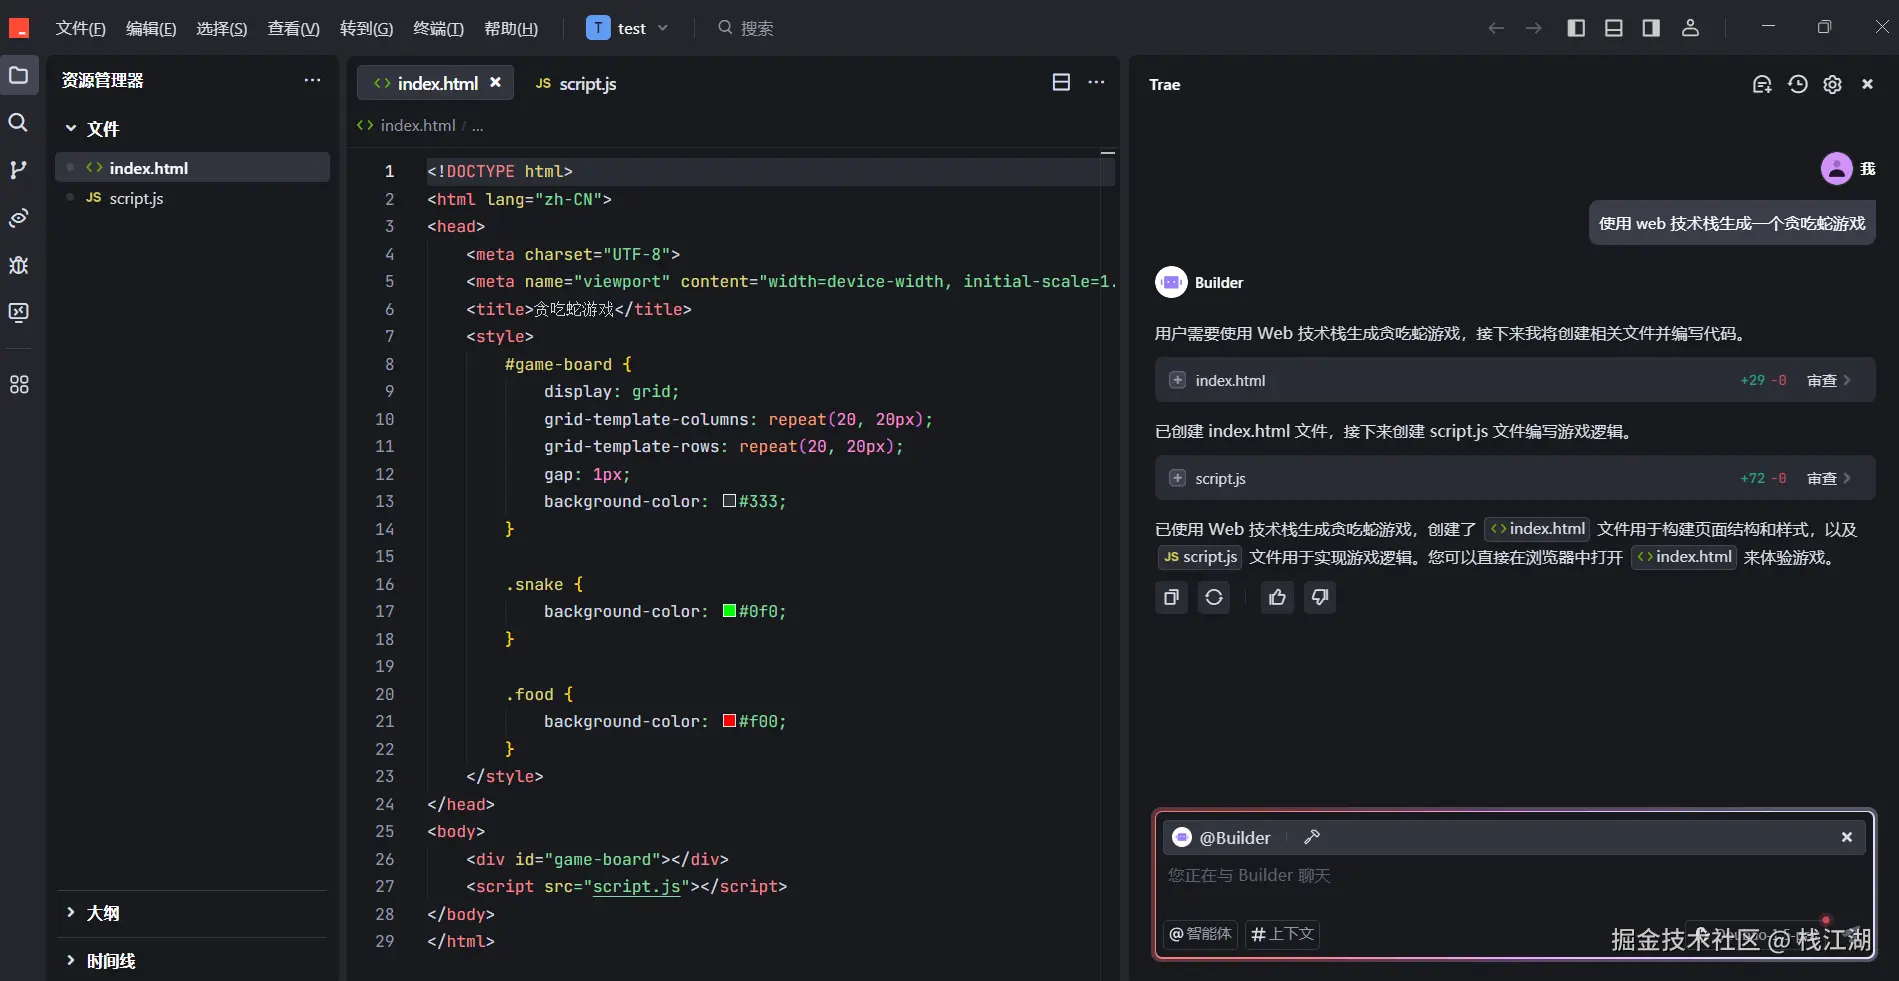Open the Search view in the activity bar
Image resolution: width=1899 pixels, height=981 pixels.
click(18, 122)
